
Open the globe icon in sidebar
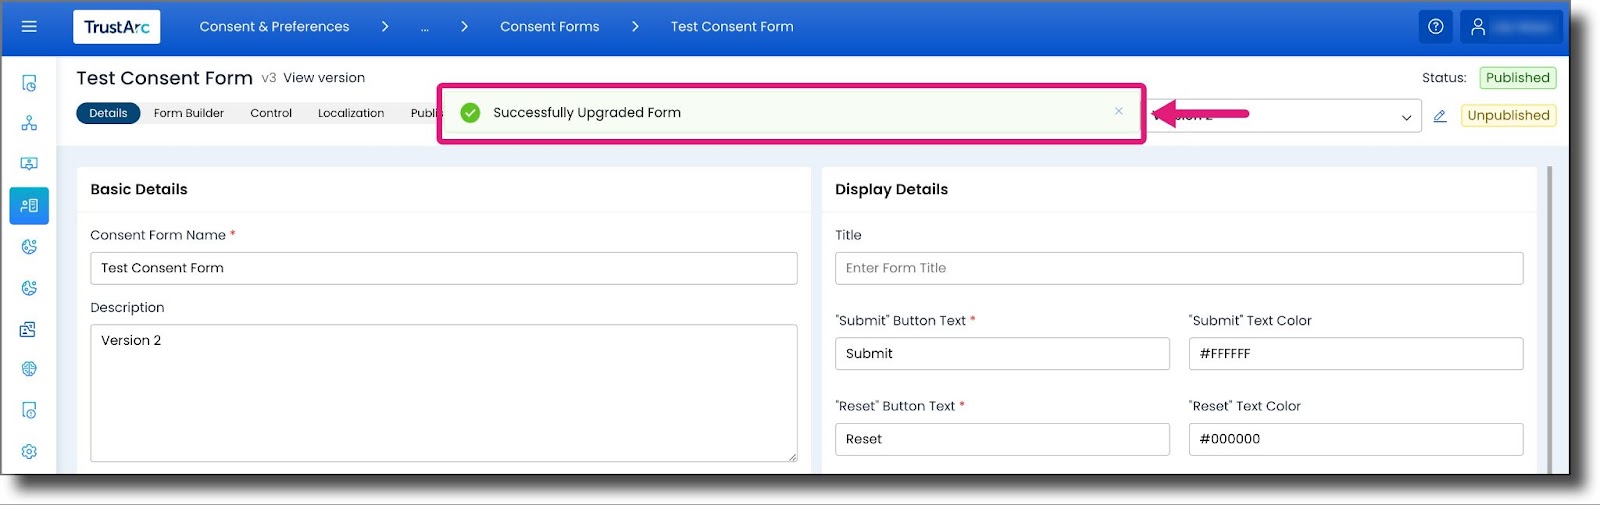tap(29, 369)
